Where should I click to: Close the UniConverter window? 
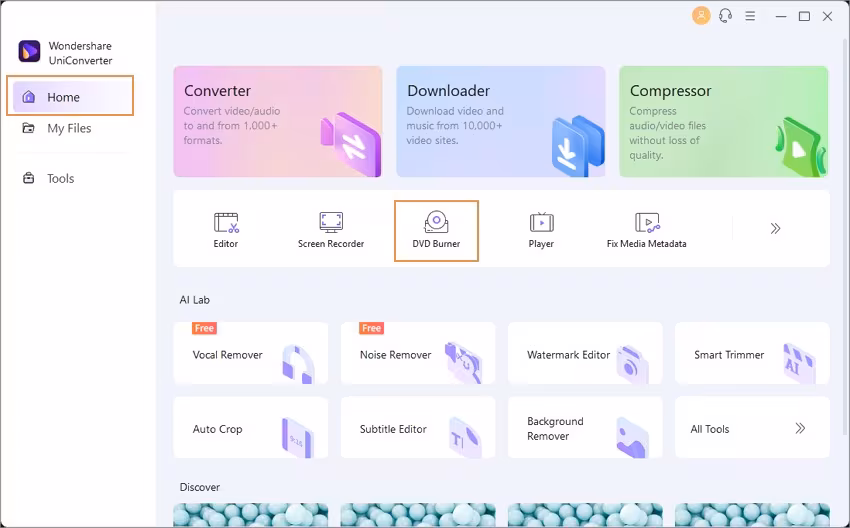(x=827, y=16)
